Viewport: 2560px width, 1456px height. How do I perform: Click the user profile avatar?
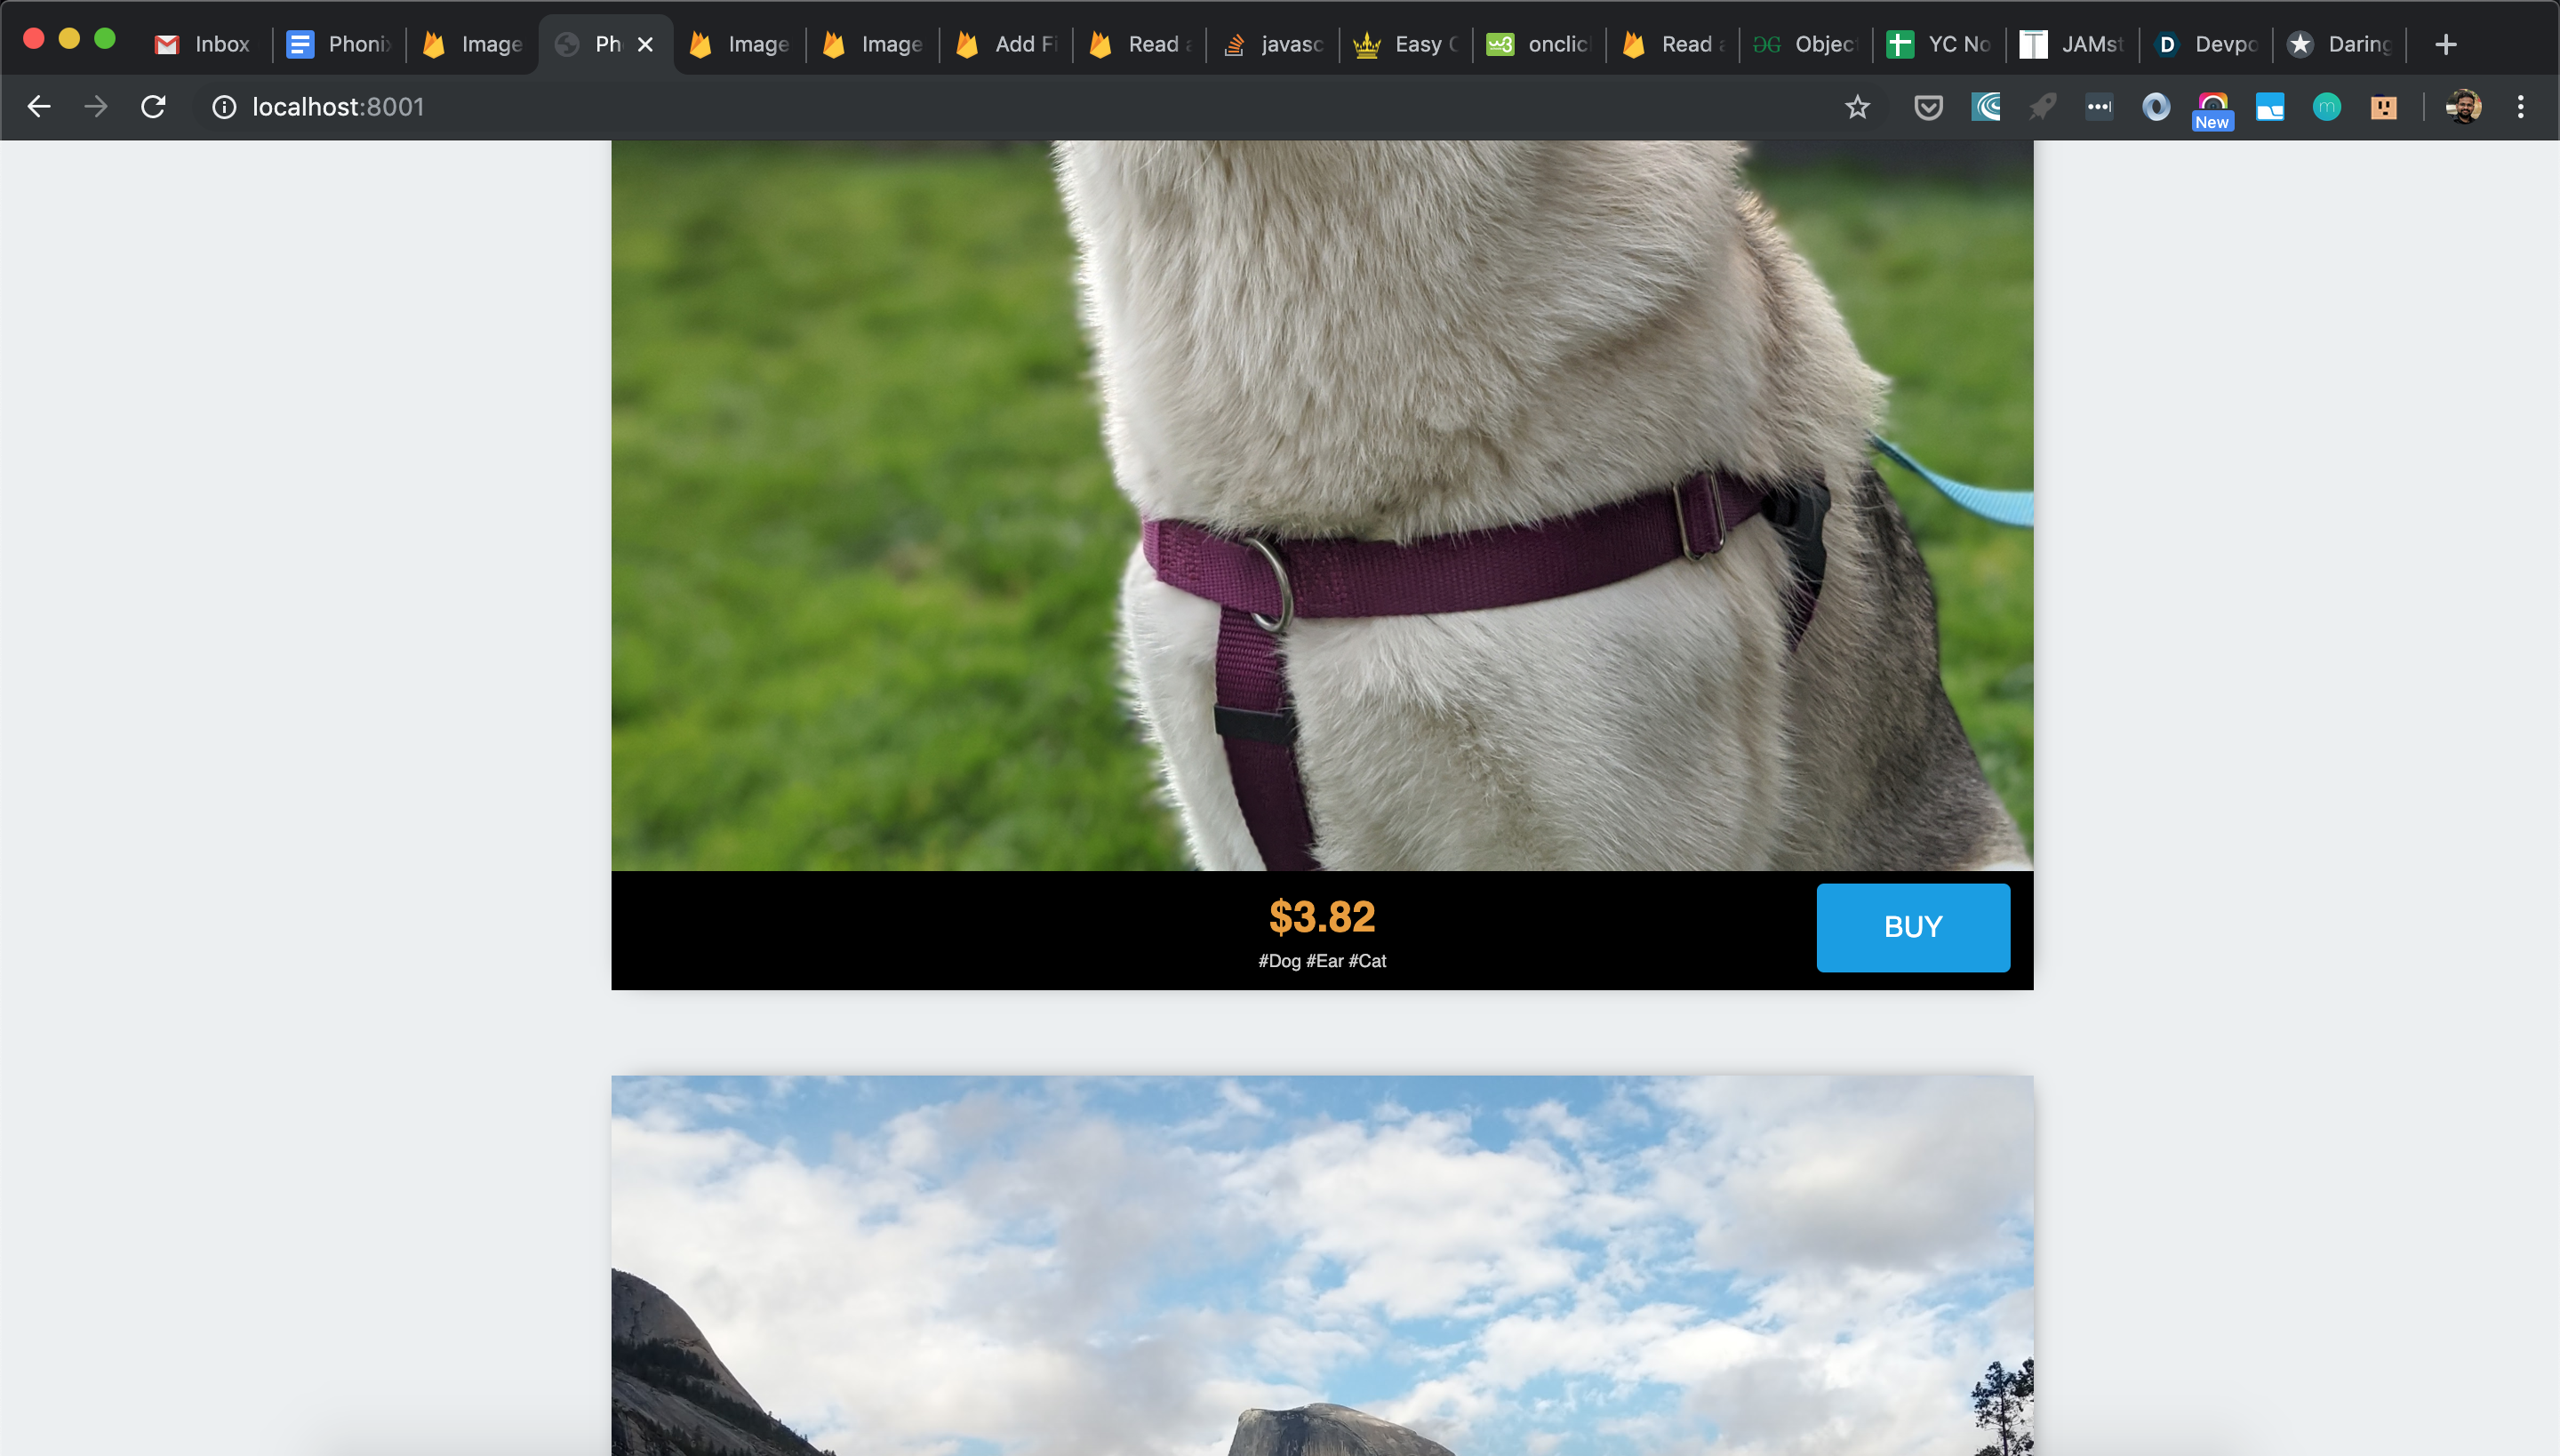tap(2463, 107)
